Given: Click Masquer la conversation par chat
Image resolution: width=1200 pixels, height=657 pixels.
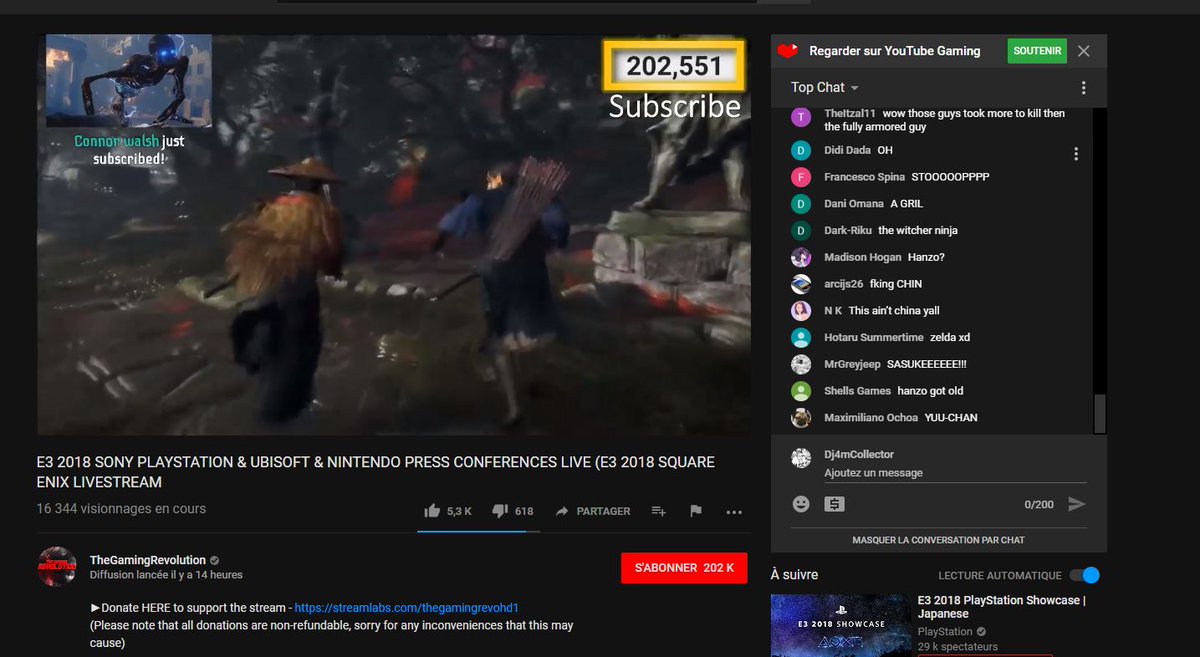Looking at the screenshot, I should (938, 540).
